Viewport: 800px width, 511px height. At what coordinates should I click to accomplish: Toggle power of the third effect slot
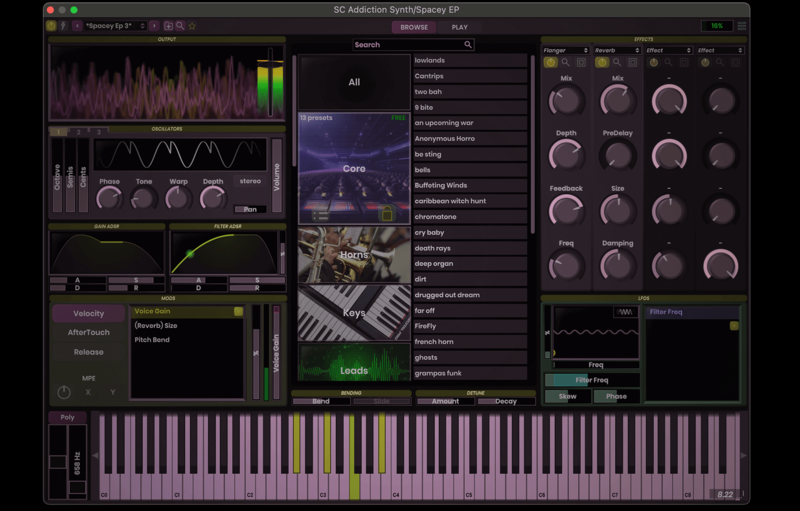tap(654, 62)
